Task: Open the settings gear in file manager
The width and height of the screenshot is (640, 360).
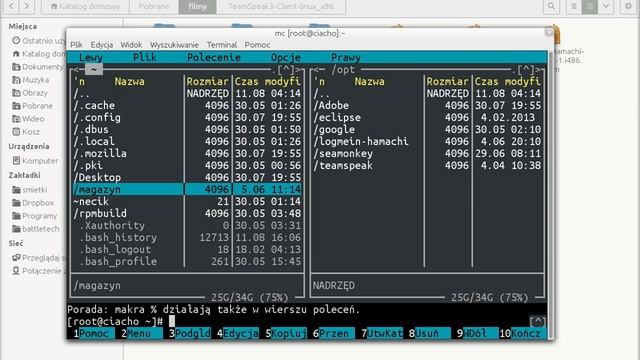Action: tap(629, 6)
